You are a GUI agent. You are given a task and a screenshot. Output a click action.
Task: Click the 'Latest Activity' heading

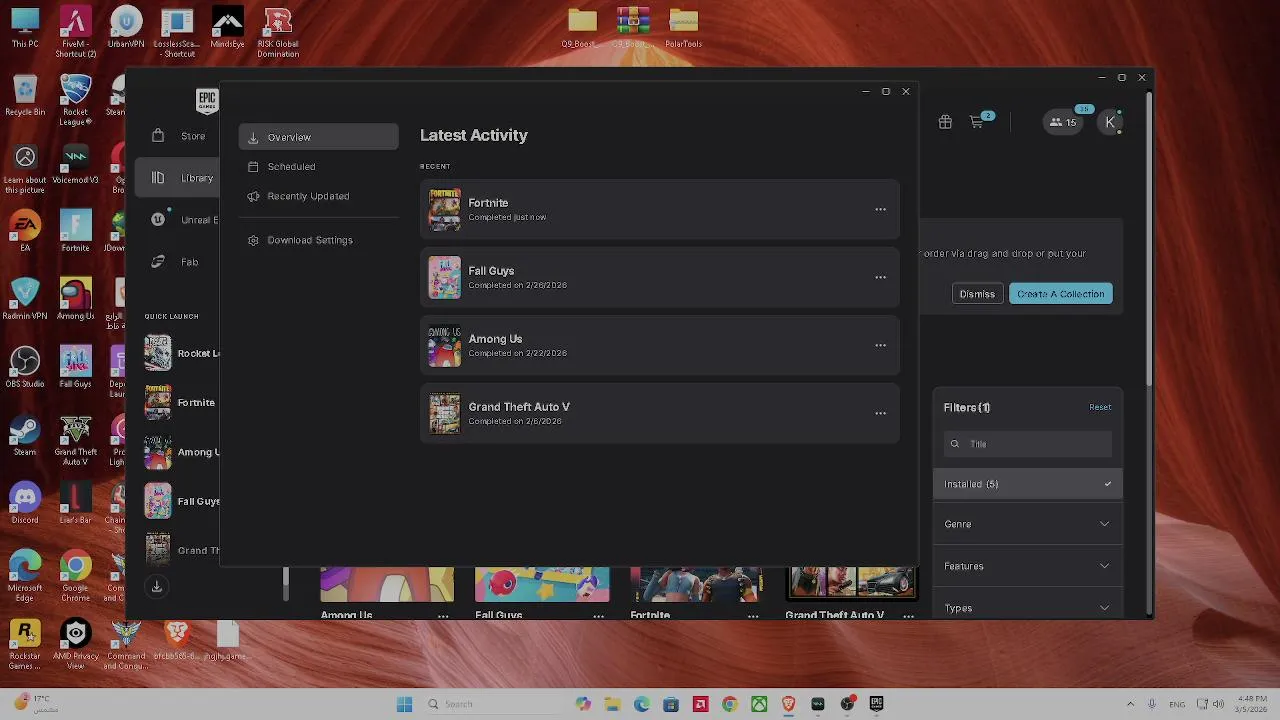point(474,135)
